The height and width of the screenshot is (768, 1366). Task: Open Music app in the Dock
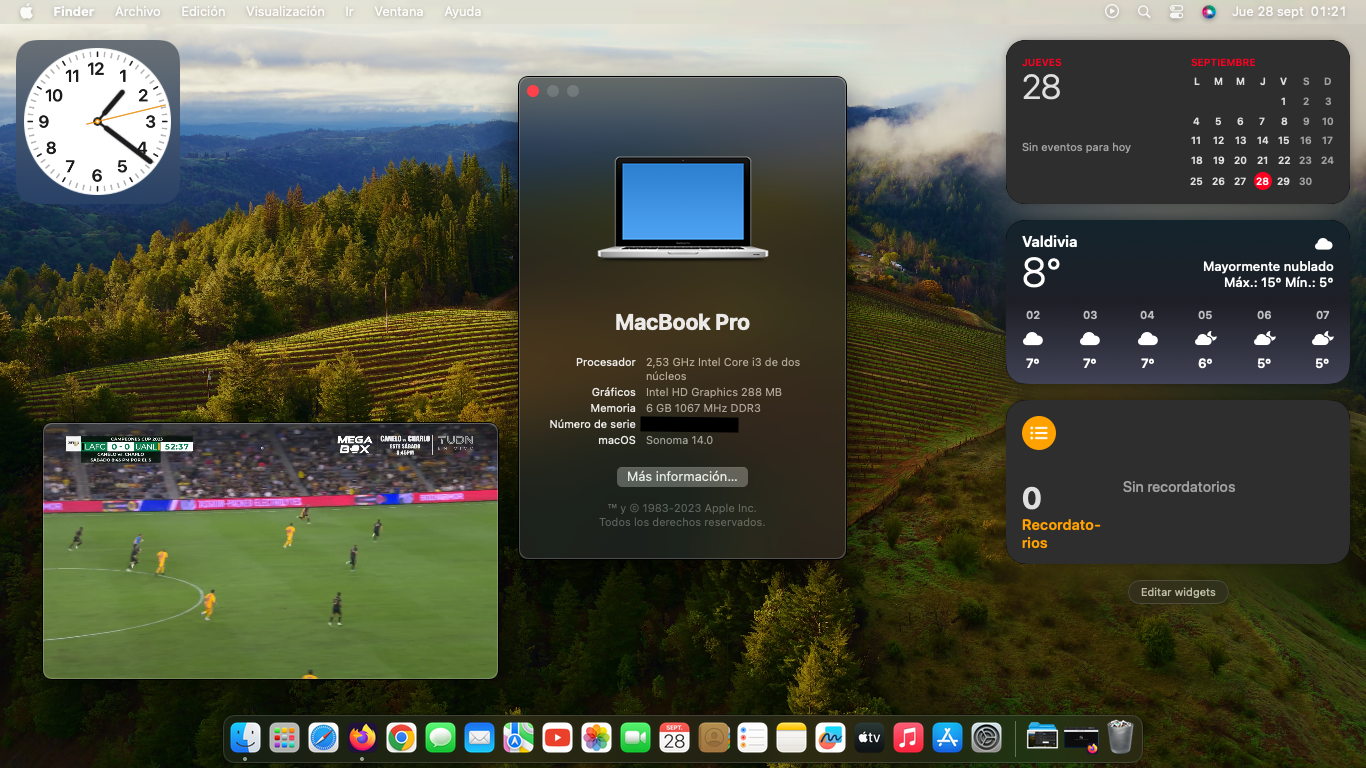pyautogui.click(x=908, y=738)
